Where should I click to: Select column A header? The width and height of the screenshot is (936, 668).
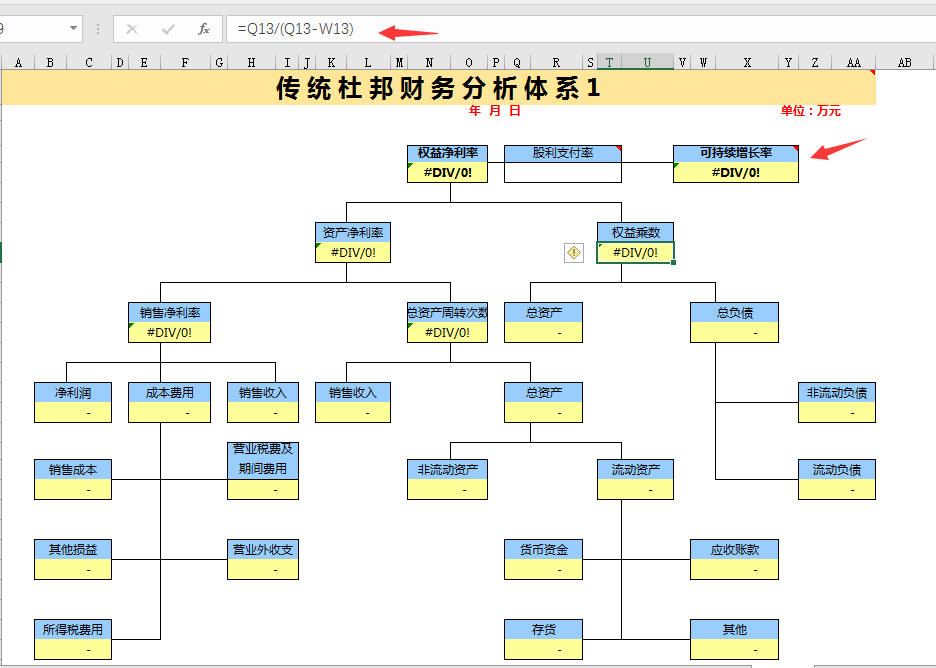[x=19, y=62]
